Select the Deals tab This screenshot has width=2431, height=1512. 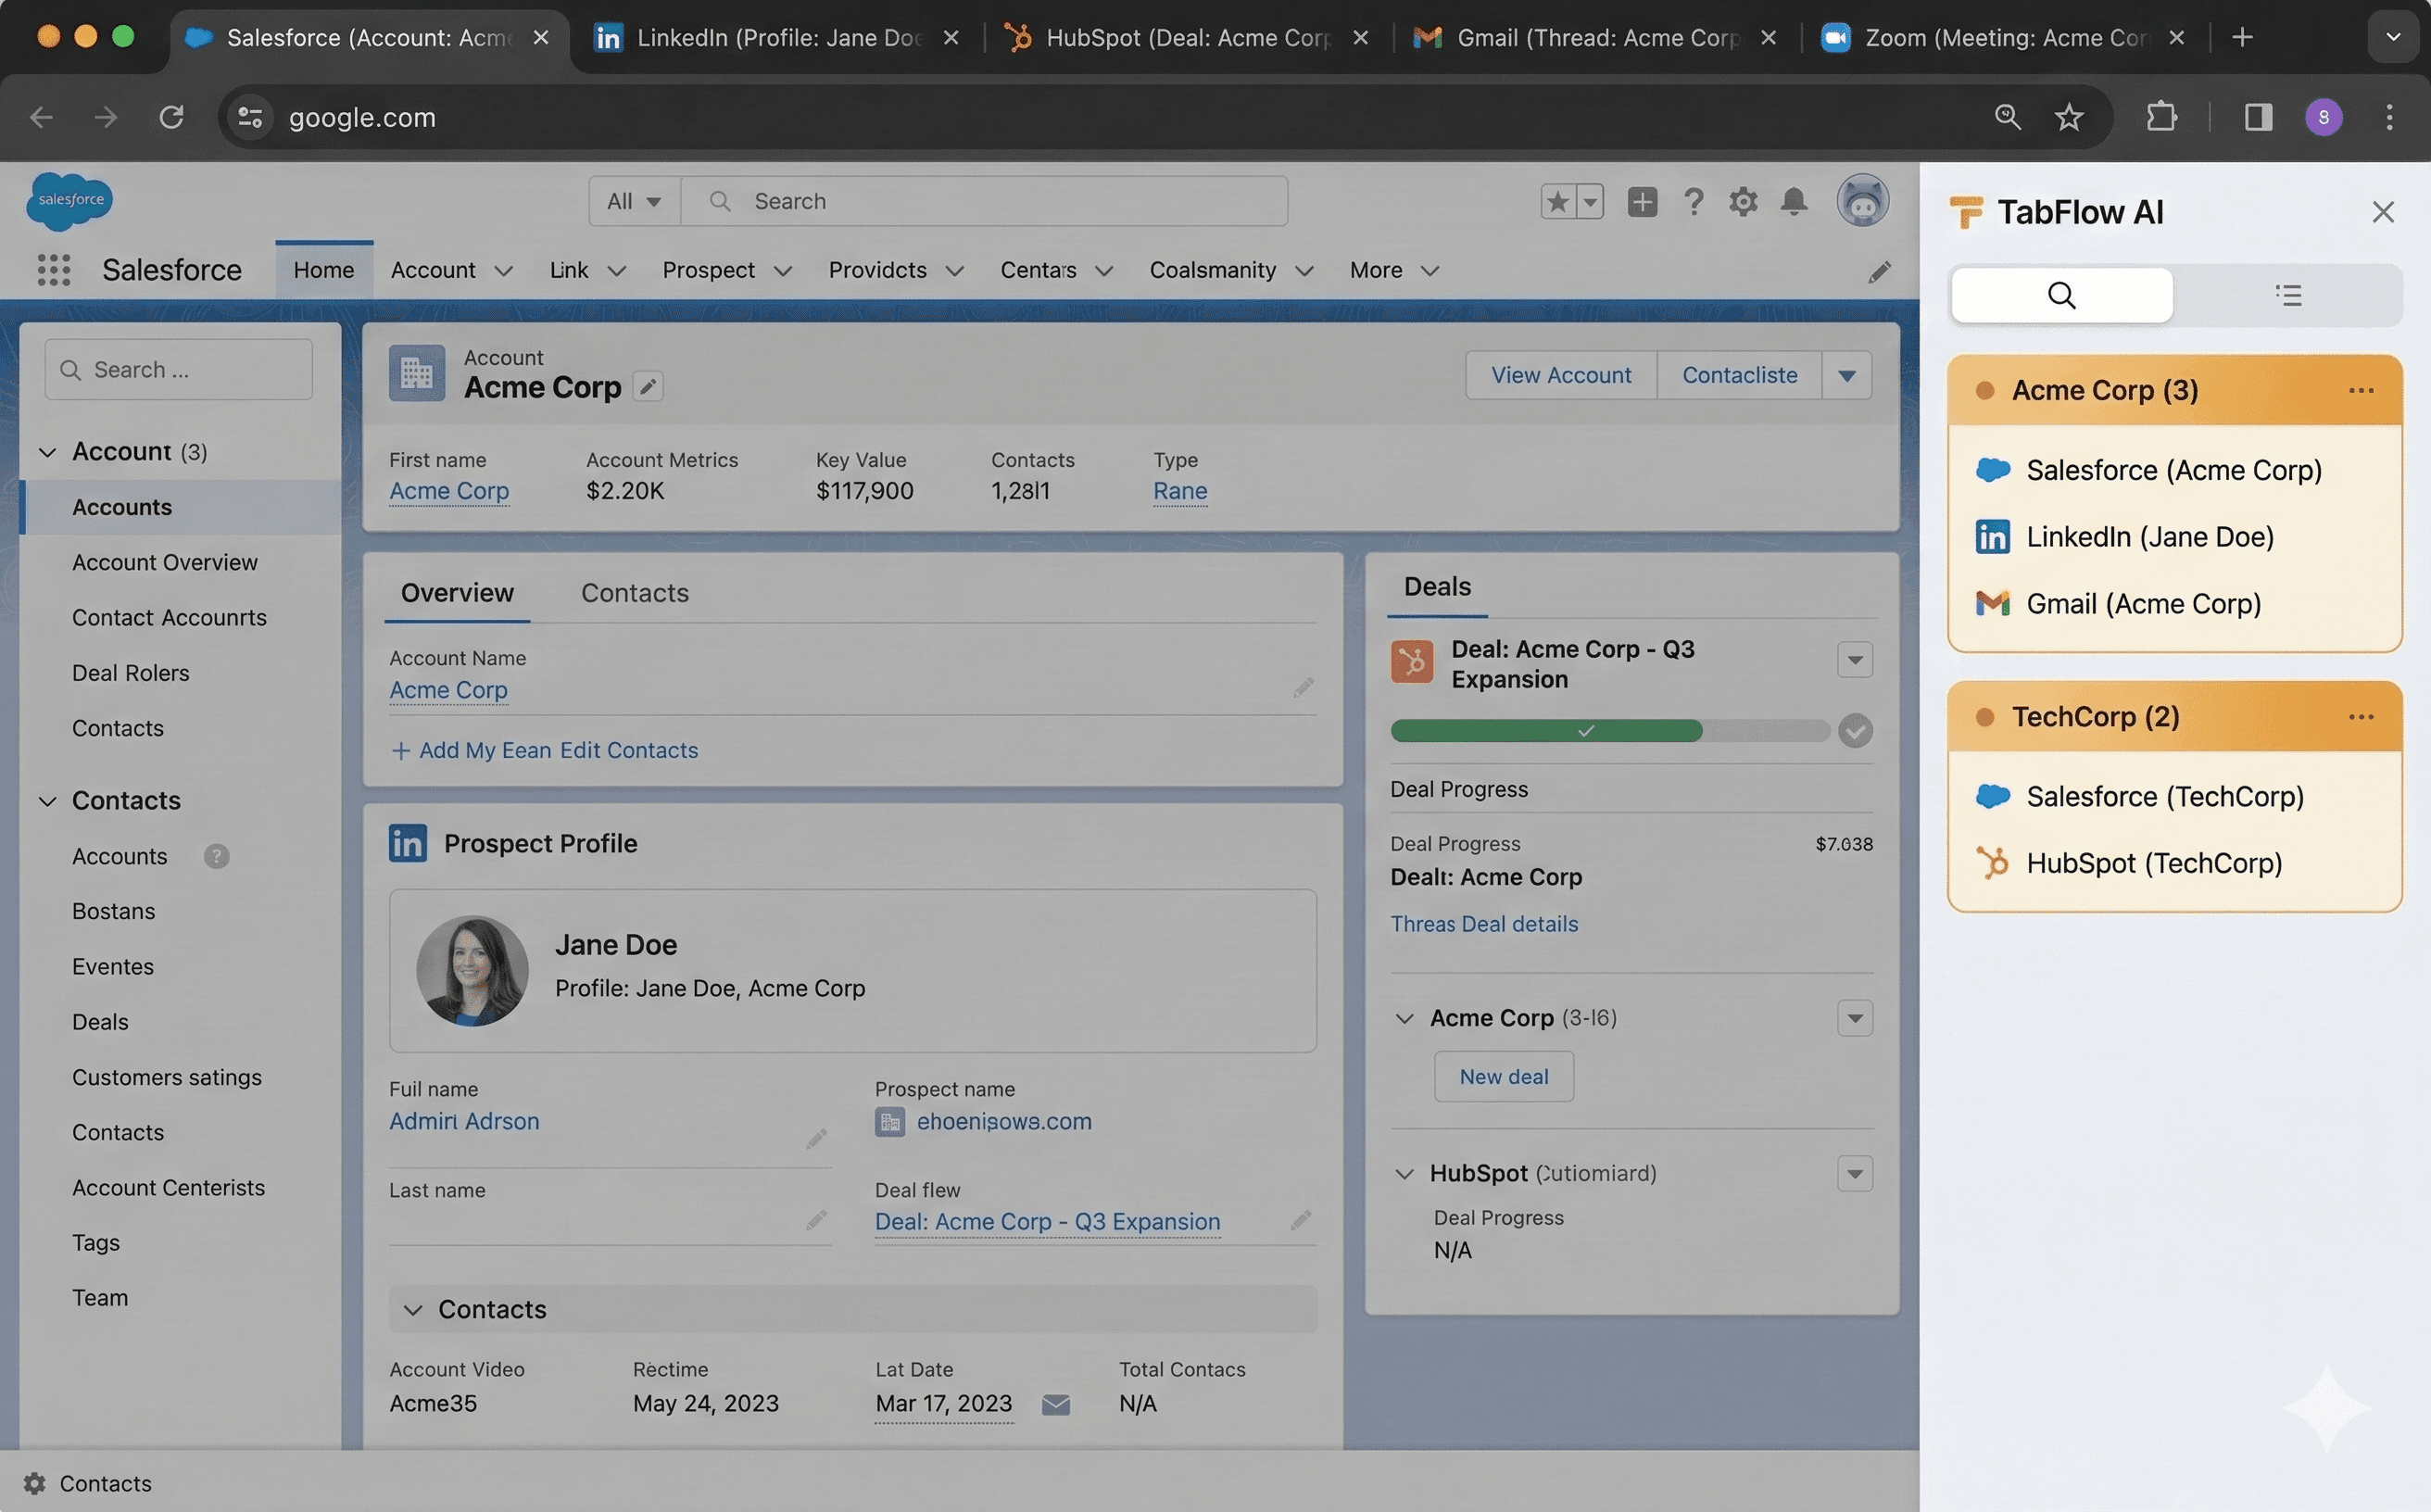(x=1437, y=586)
